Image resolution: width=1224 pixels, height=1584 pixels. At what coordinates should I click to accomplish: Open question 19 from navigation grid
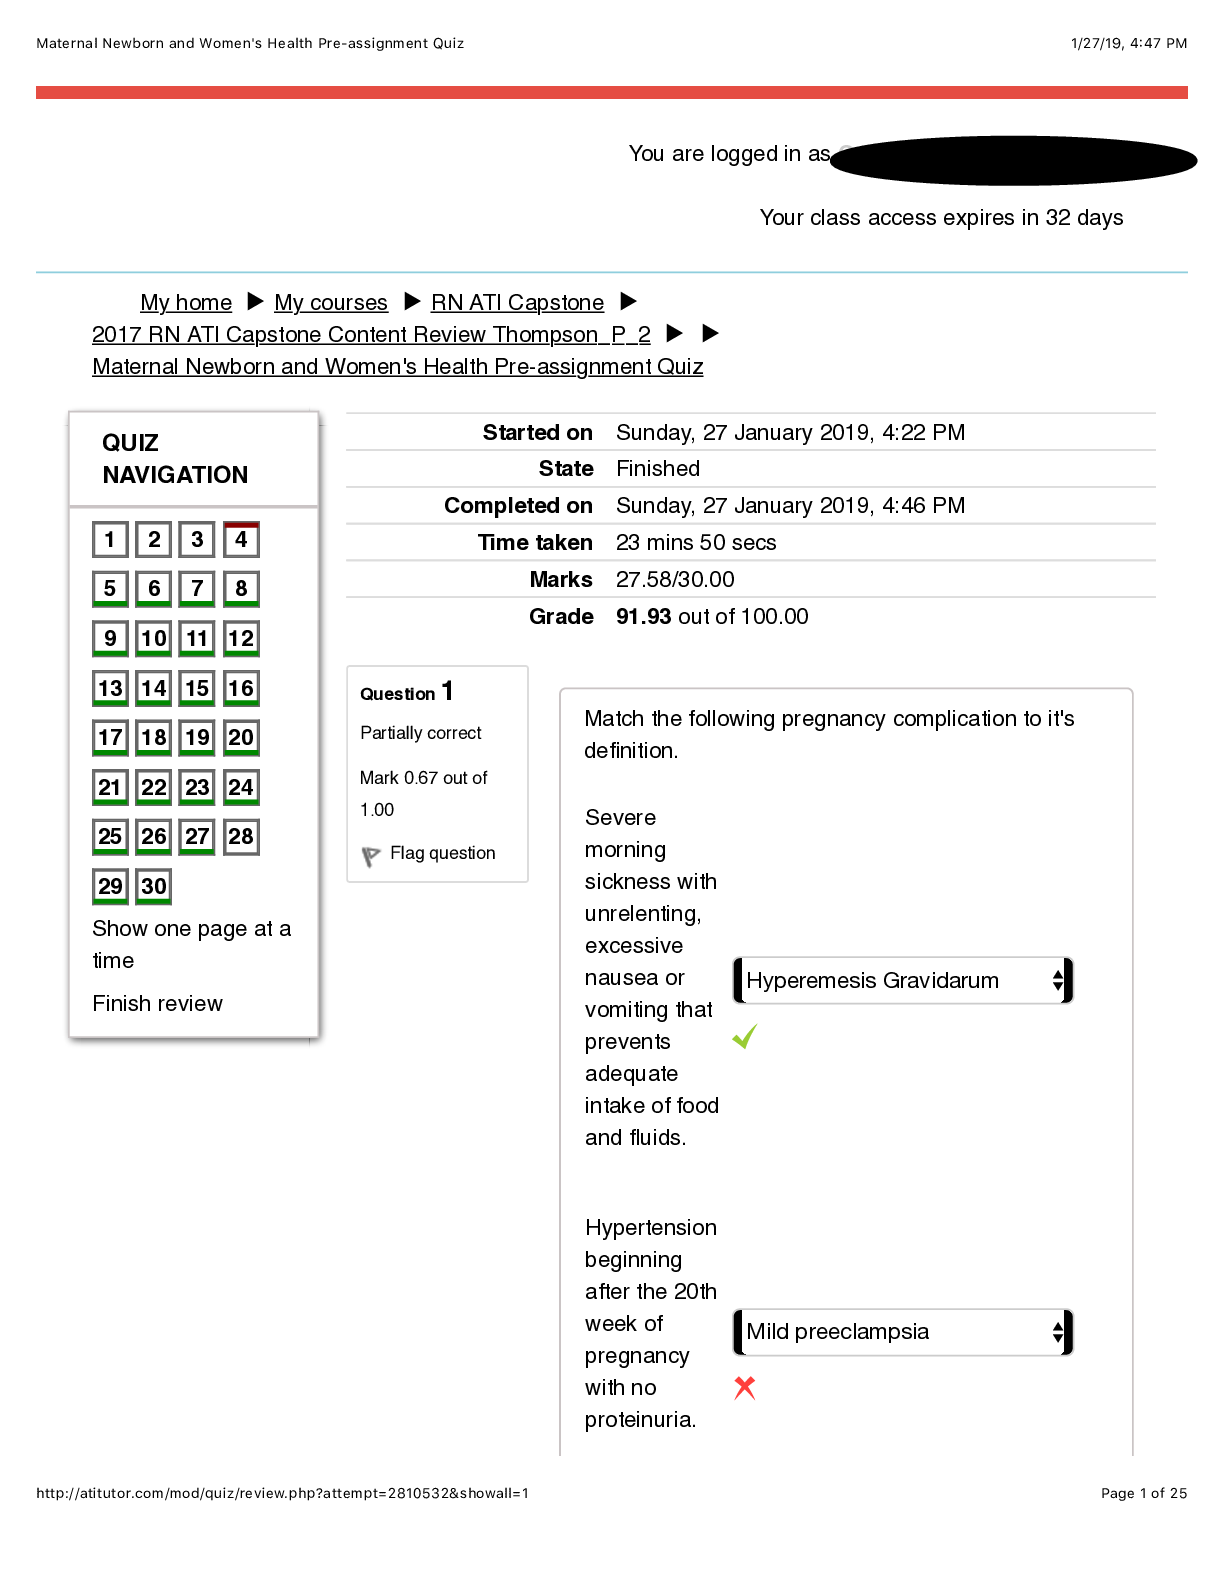(x=197, y=738)
